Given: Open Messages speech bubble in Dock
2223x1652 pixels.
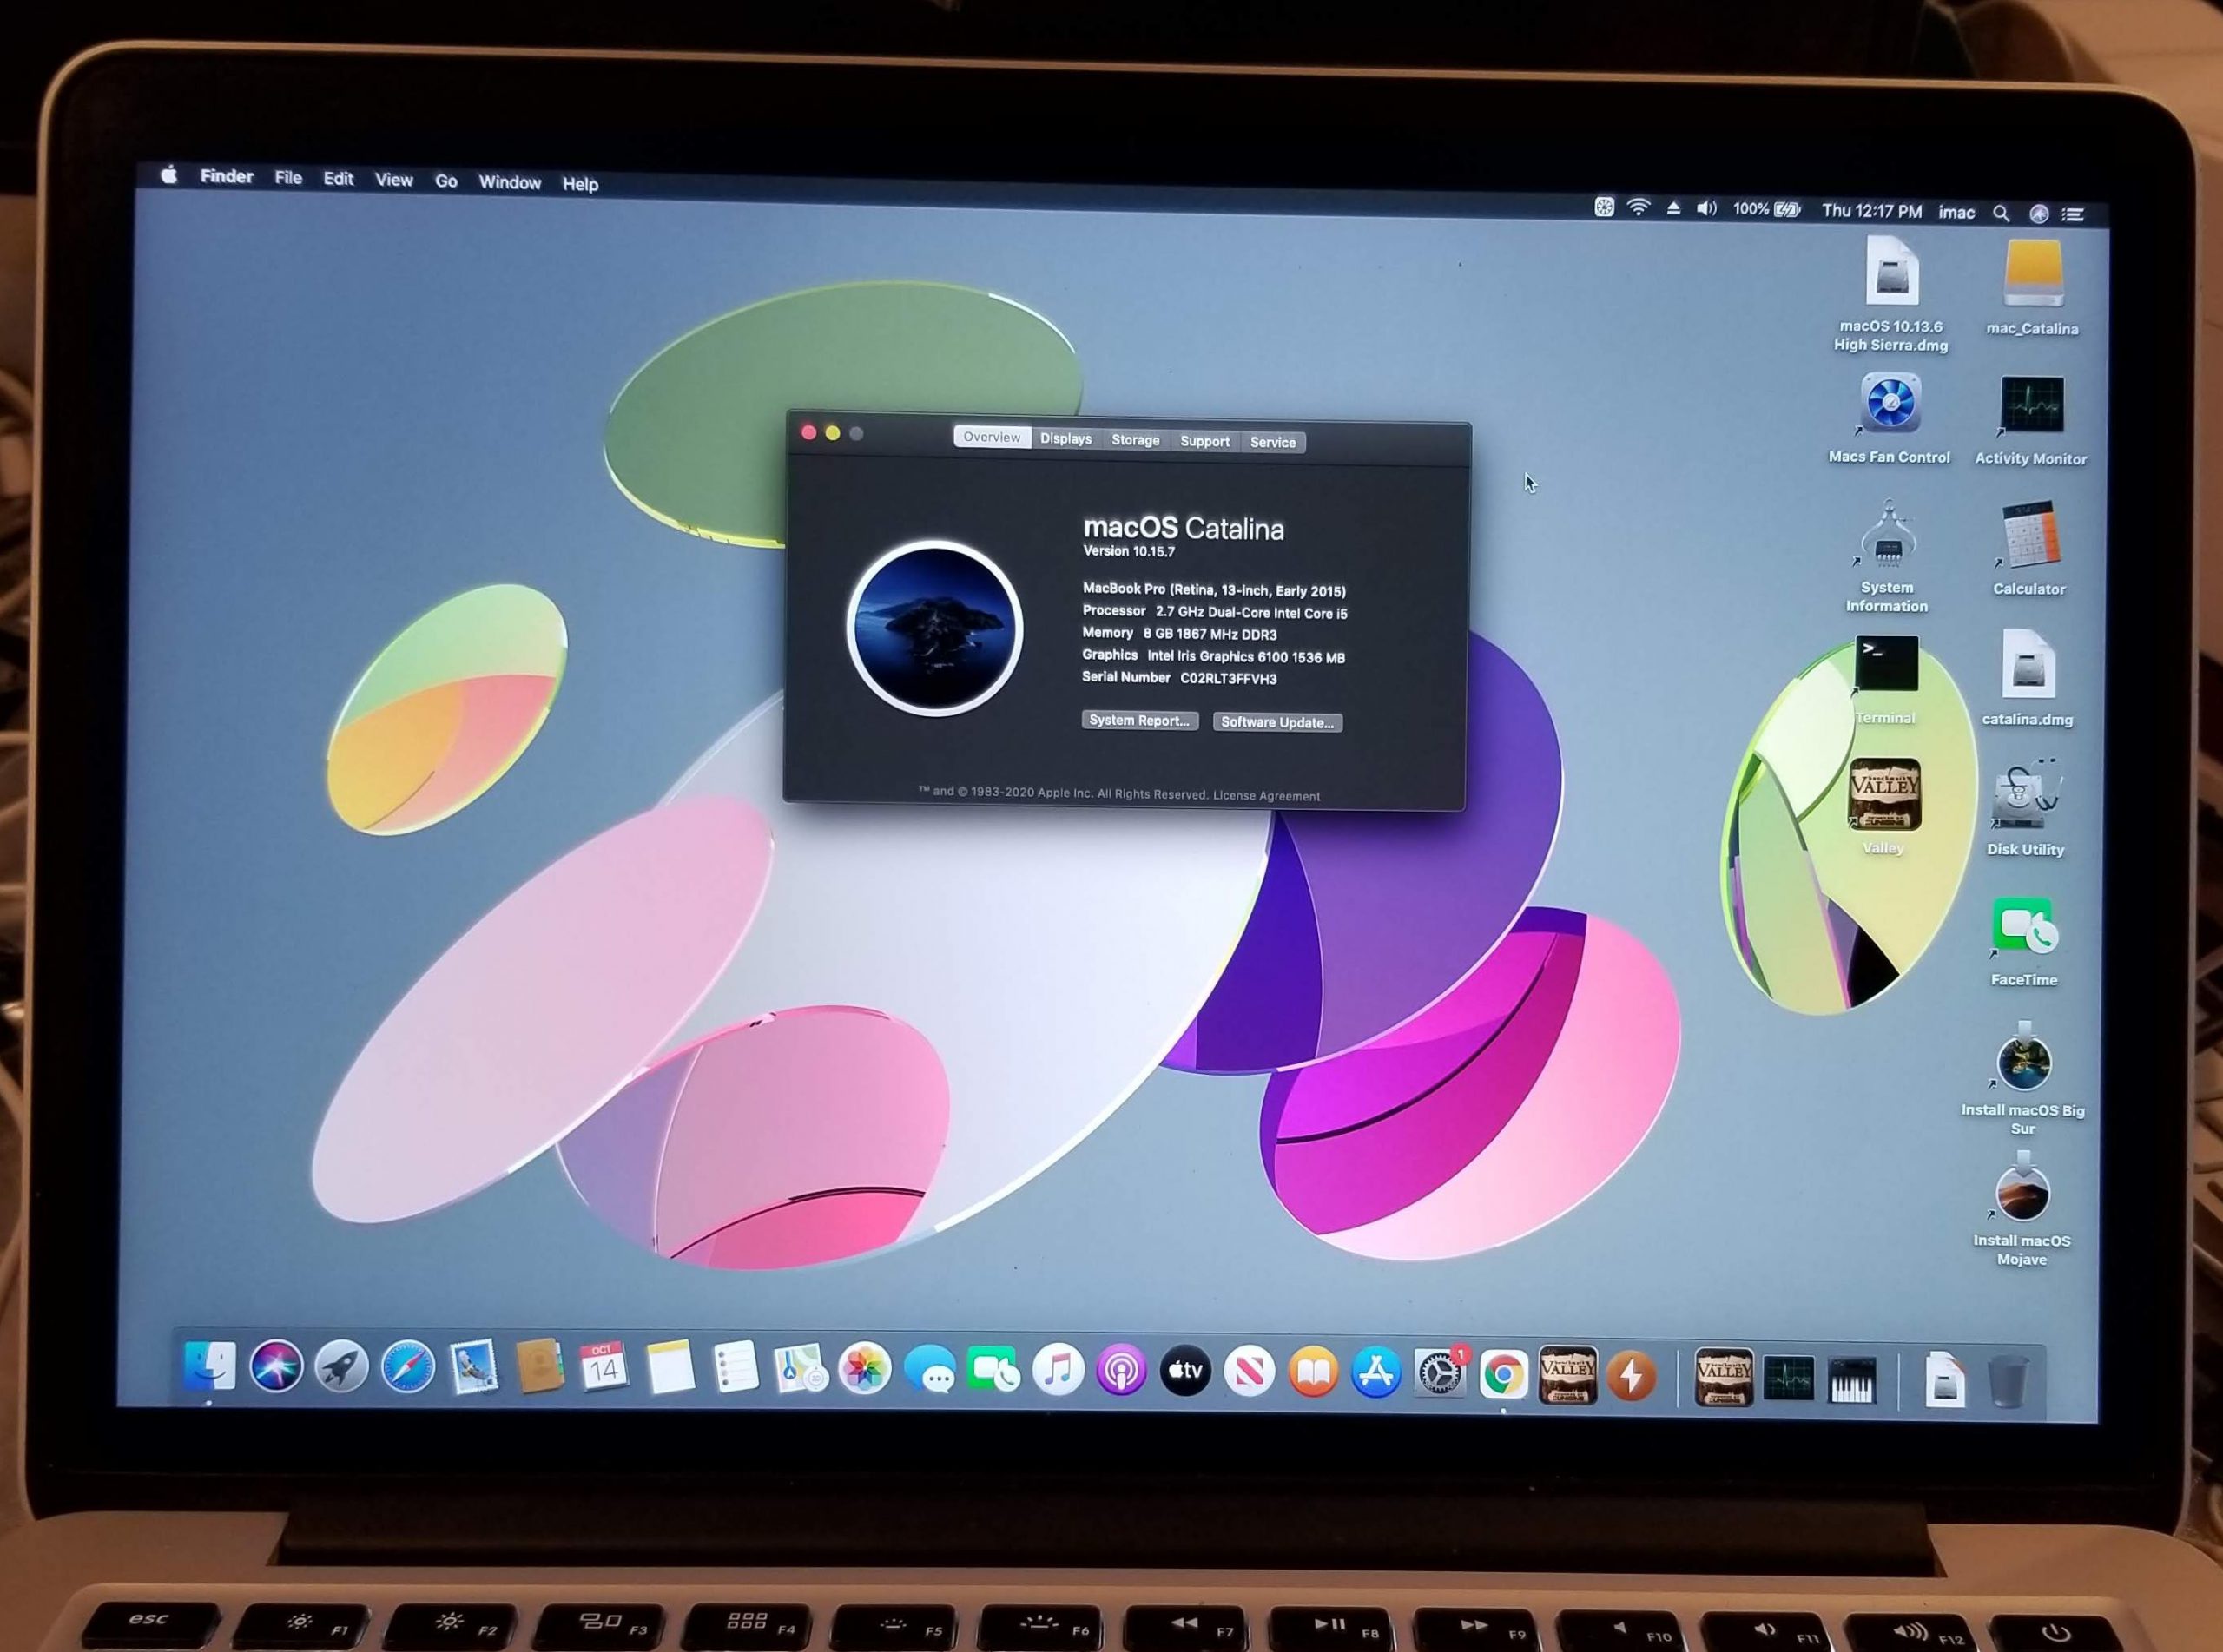Looking at the screenshot, I should (x=929, y=1371).
